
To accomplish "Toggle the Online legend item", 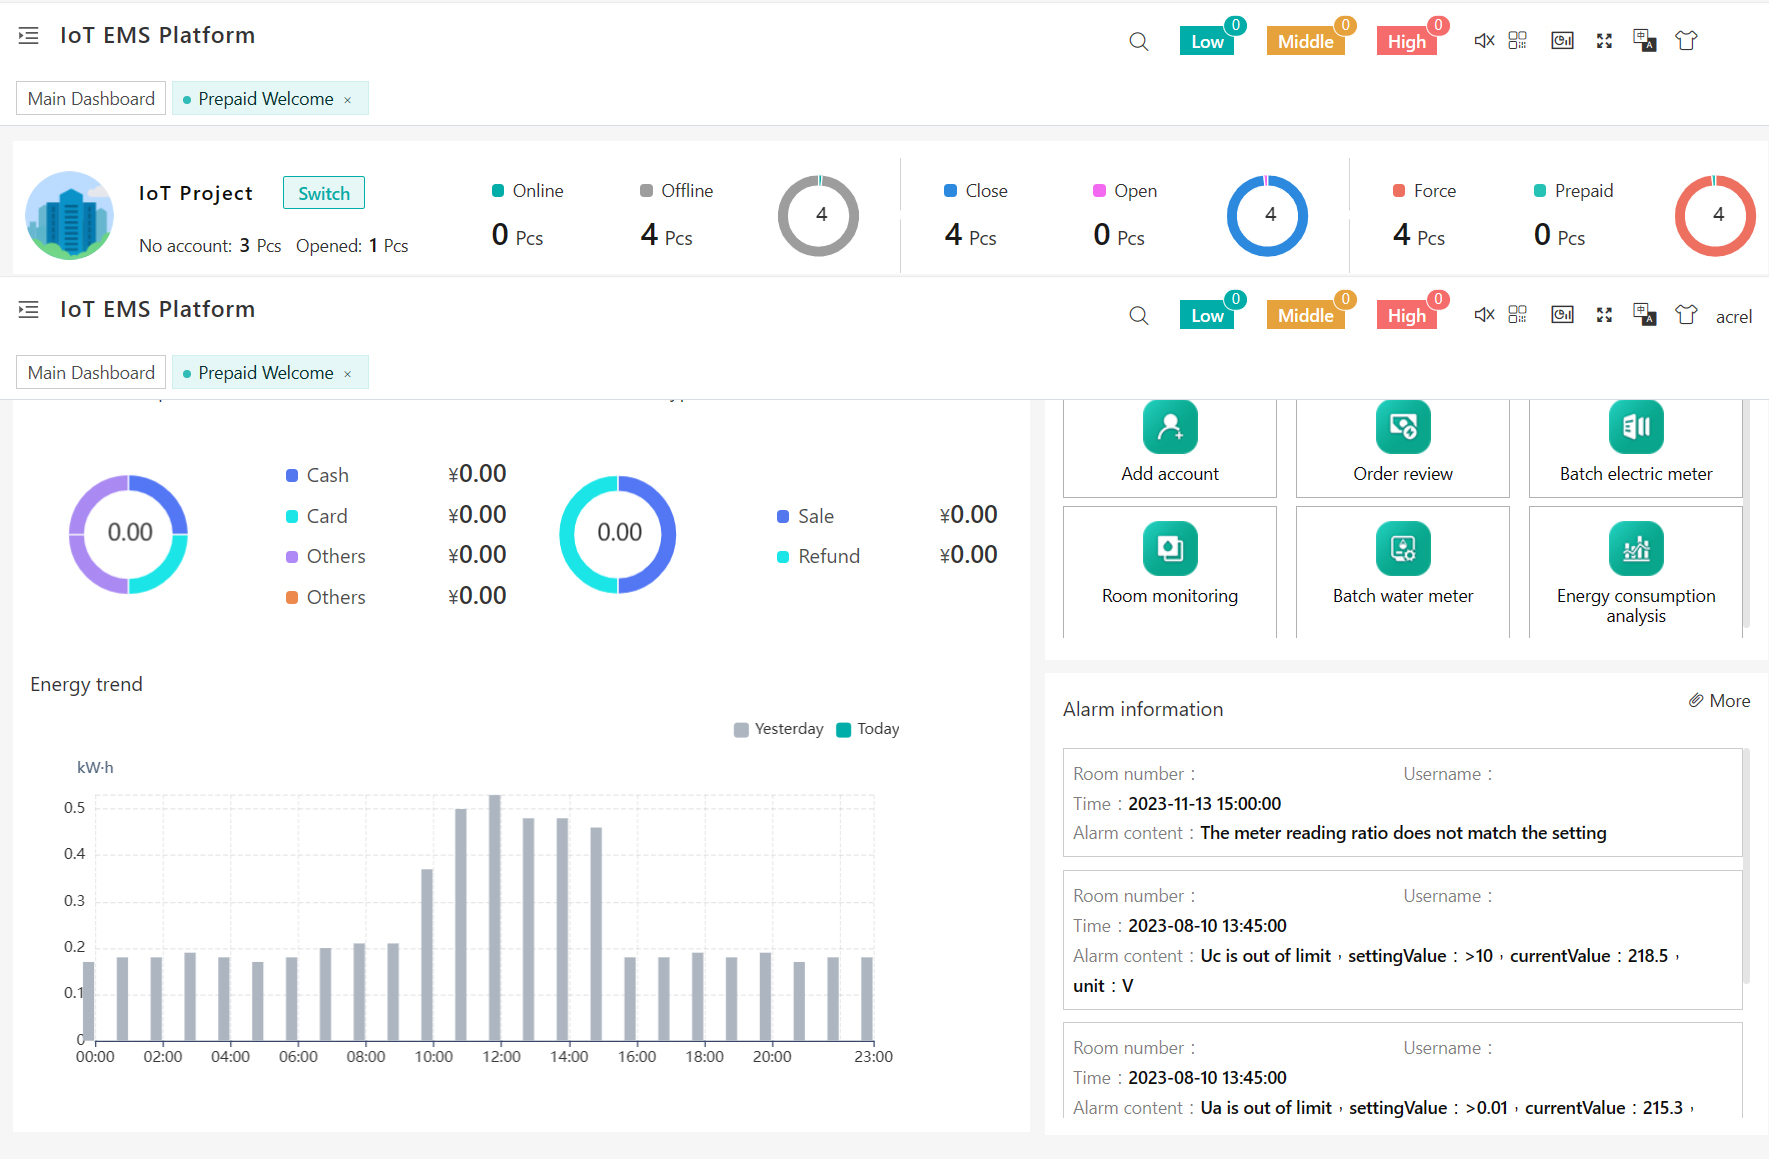I will 527,191.
